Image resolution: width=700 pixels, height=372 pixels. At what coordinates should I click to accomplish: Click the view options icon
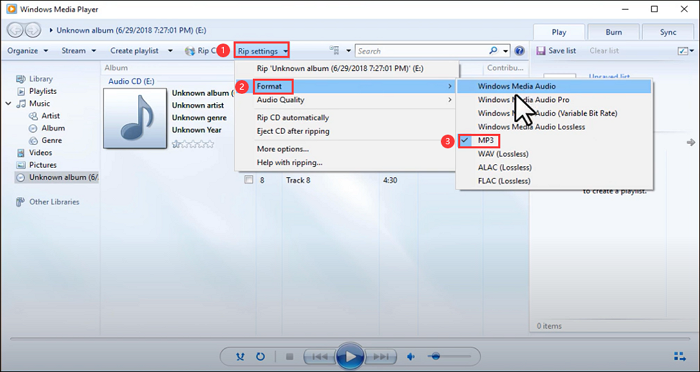point(334,51)
